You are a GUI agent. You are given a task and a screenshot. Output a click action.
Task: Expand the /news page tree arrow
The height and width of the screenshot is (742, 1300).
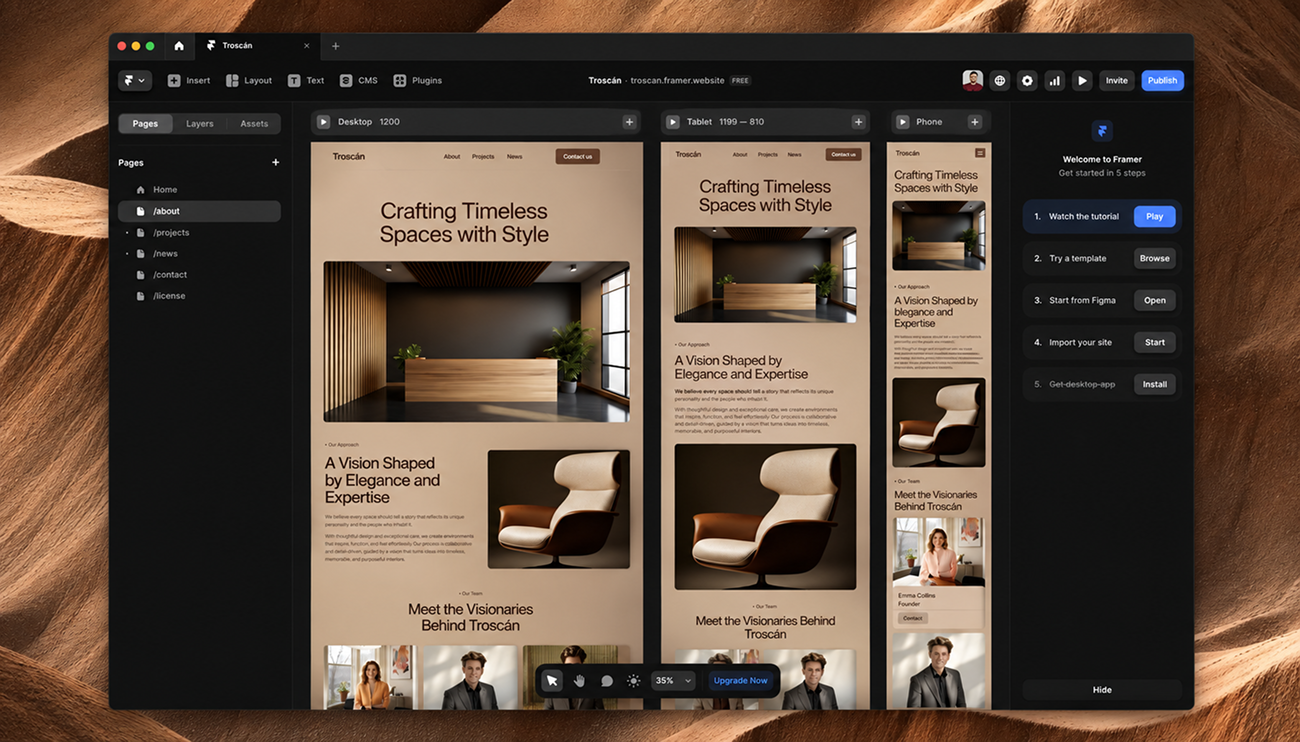(127, 254)
